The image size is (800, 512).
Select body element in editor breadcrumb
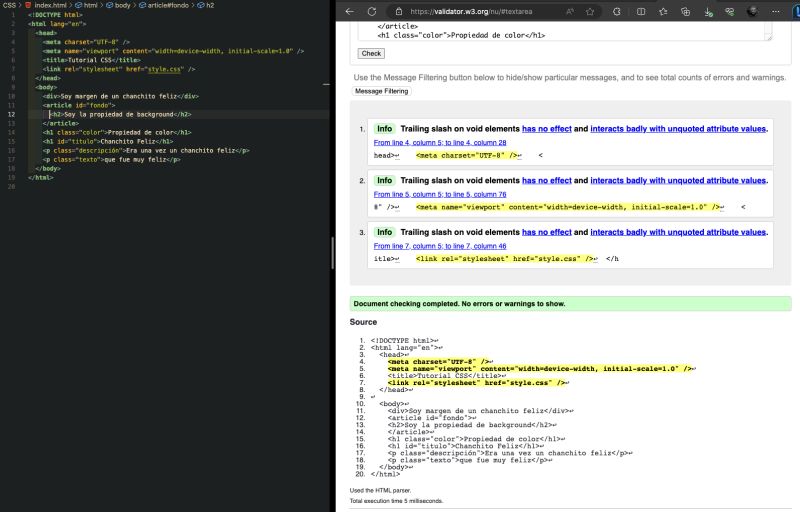122,5
